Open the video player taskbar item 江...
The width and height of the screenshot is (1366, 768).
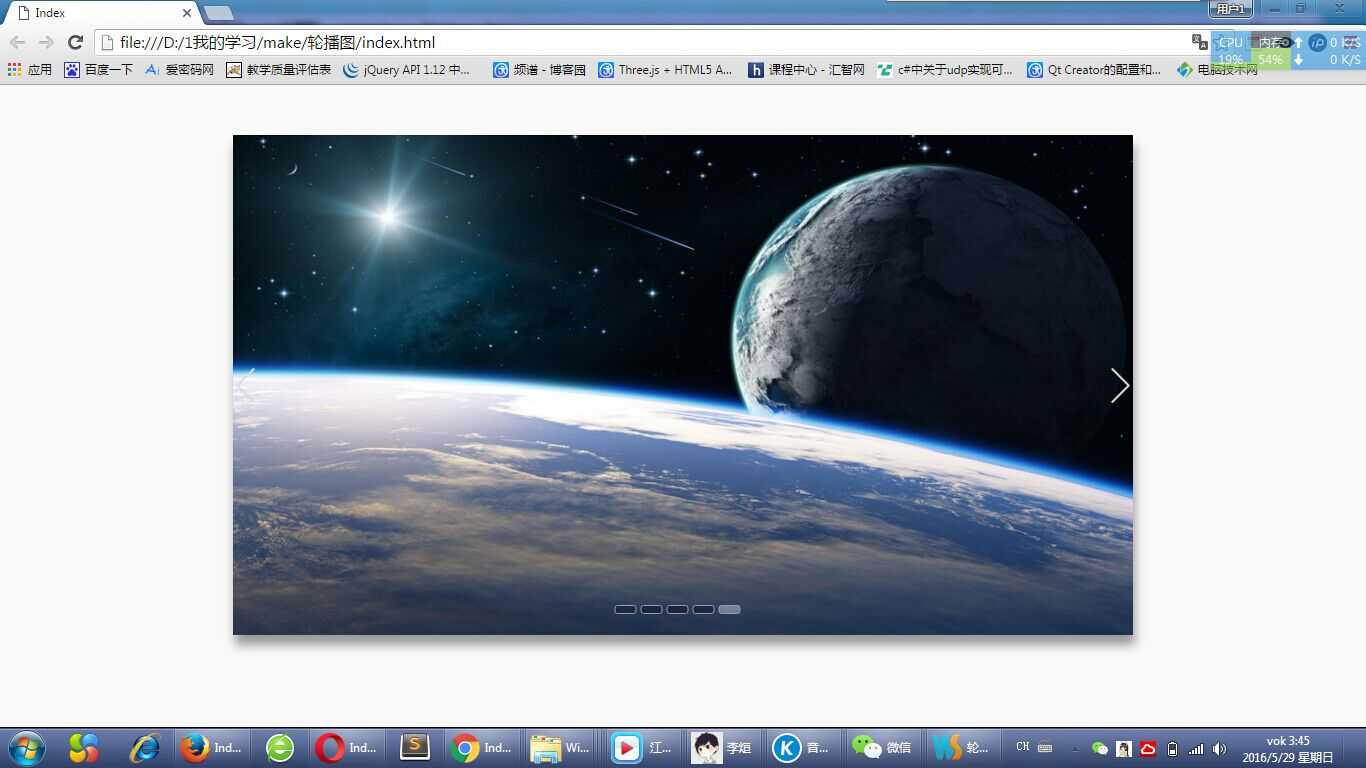pyautogui.click(x=643, y=748)
